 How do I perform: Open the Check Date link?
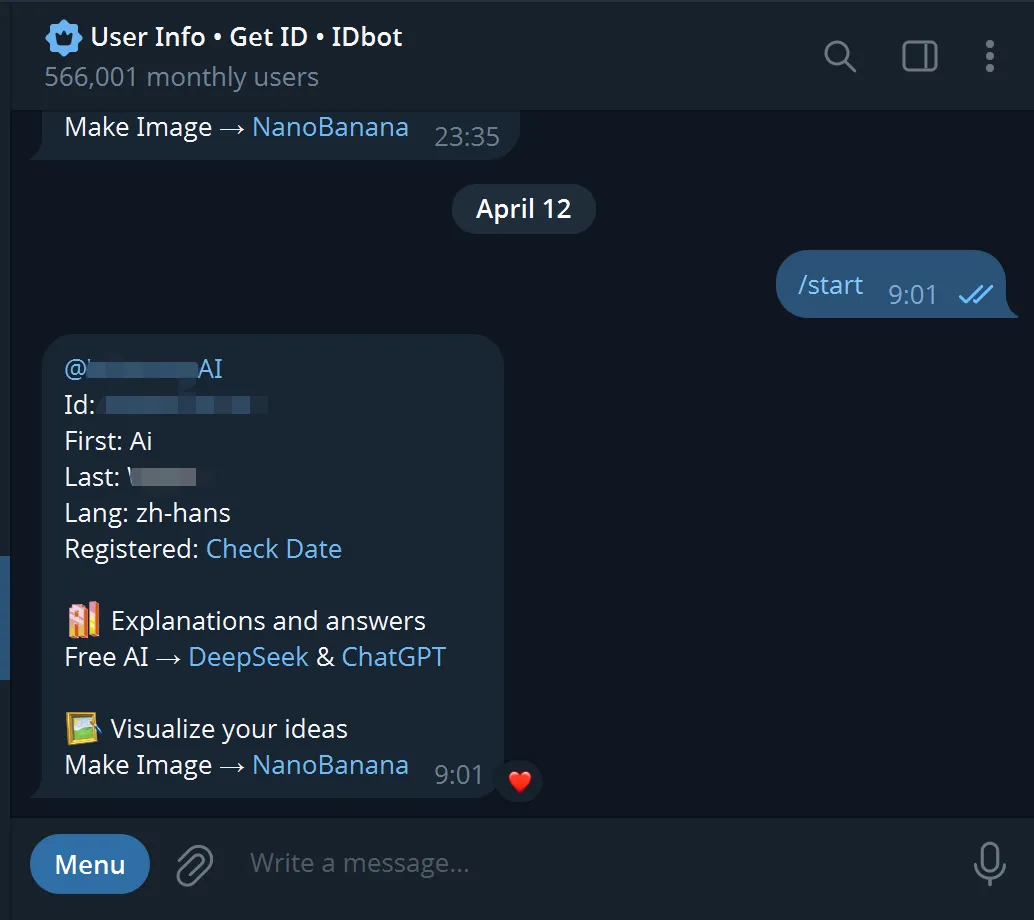click(273, 549)
